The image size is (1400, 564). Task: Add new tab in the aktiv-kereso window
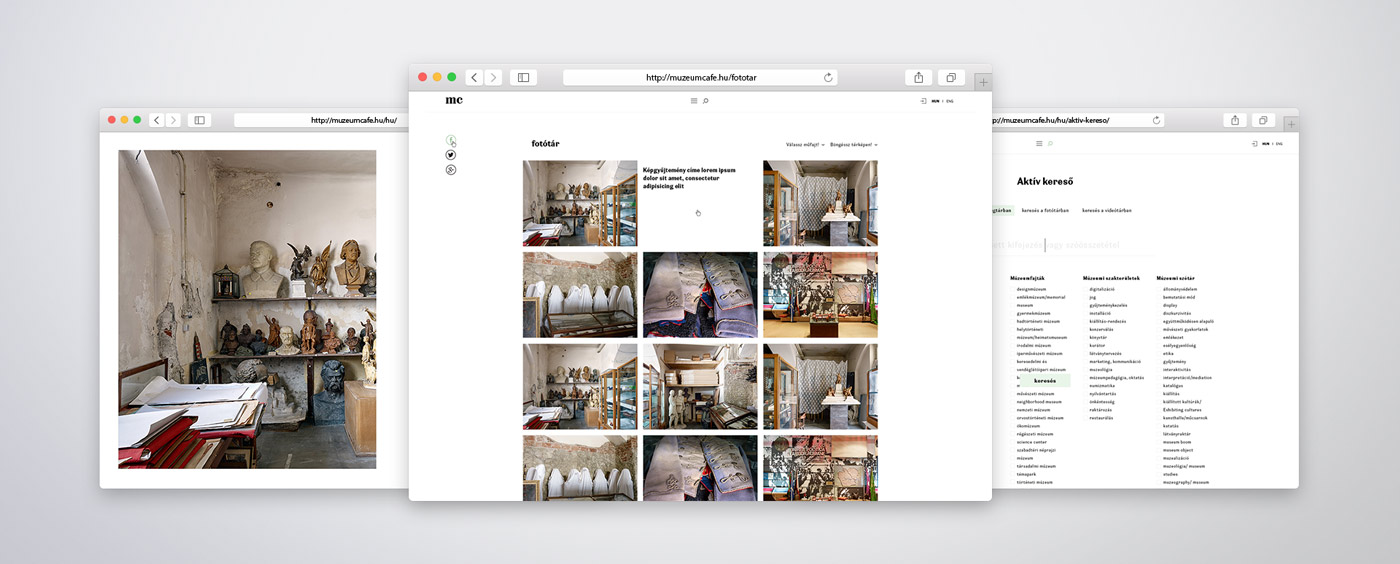1290,124
